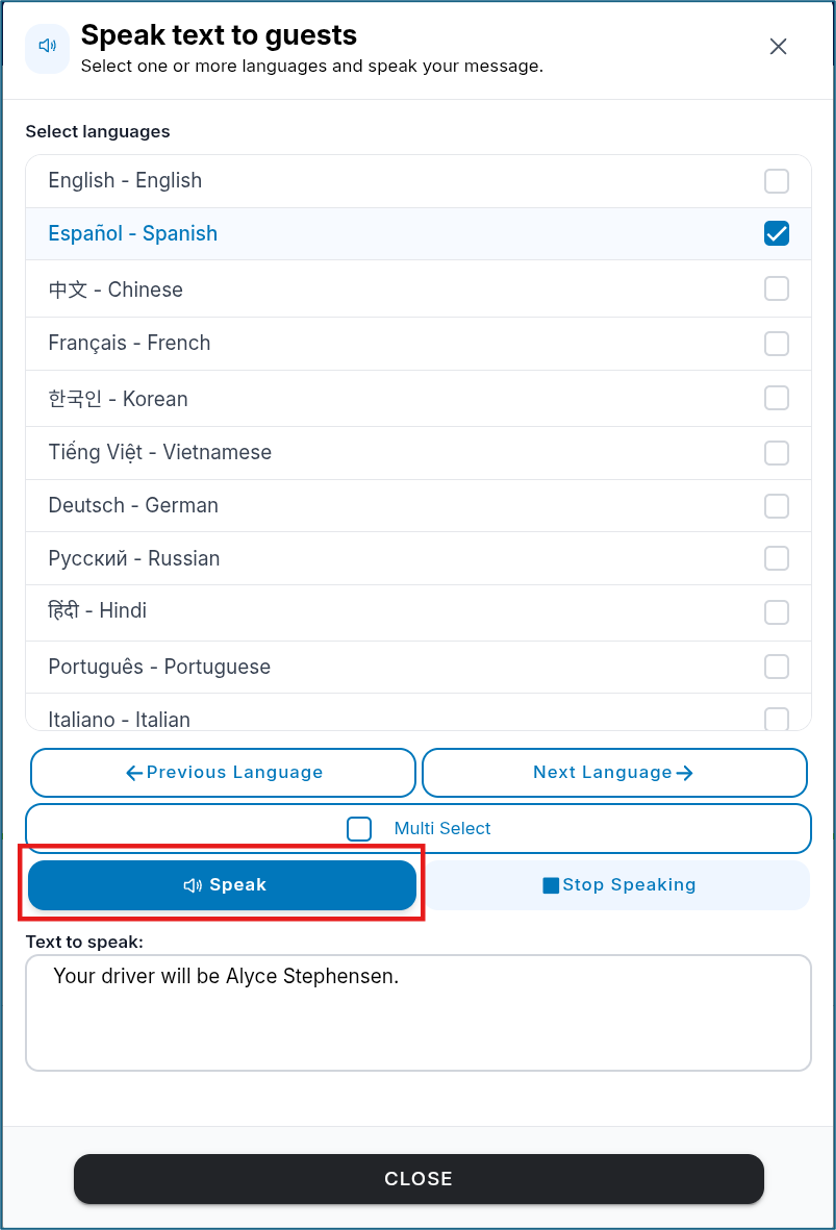Check the Português - Portuguese checkbox
Screen dimensions: 836x1230
[x=776, y=666]
